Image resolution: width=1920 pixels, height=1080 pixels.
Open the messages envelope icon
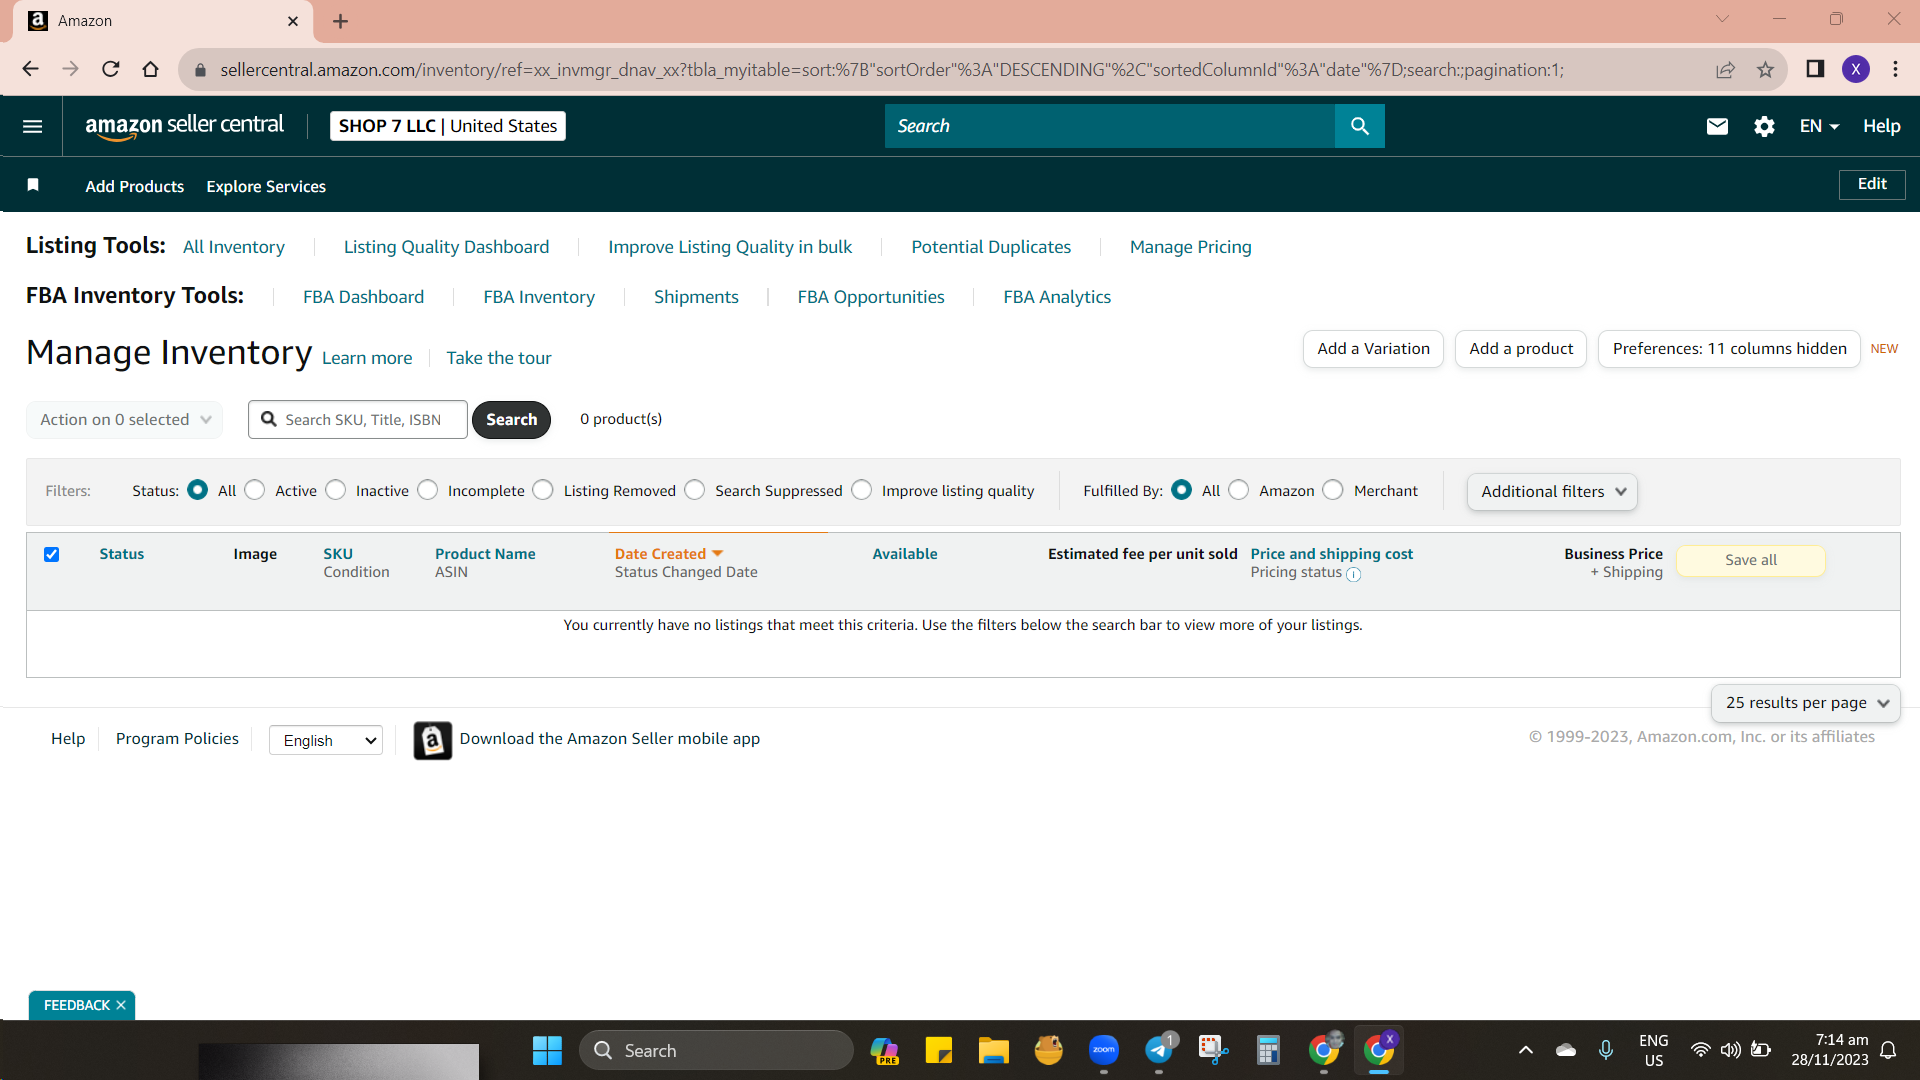point(1717,126)
